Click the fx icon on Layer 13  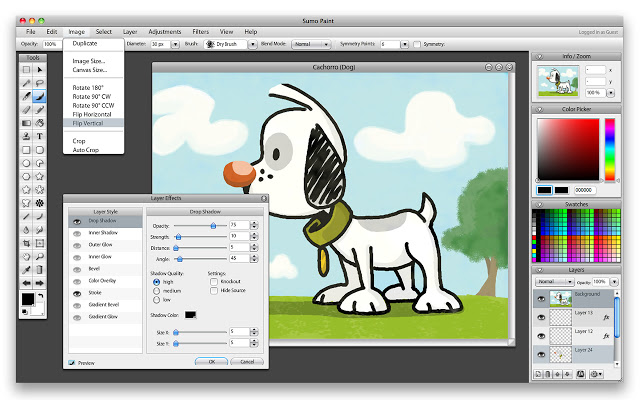pos(606,316)
